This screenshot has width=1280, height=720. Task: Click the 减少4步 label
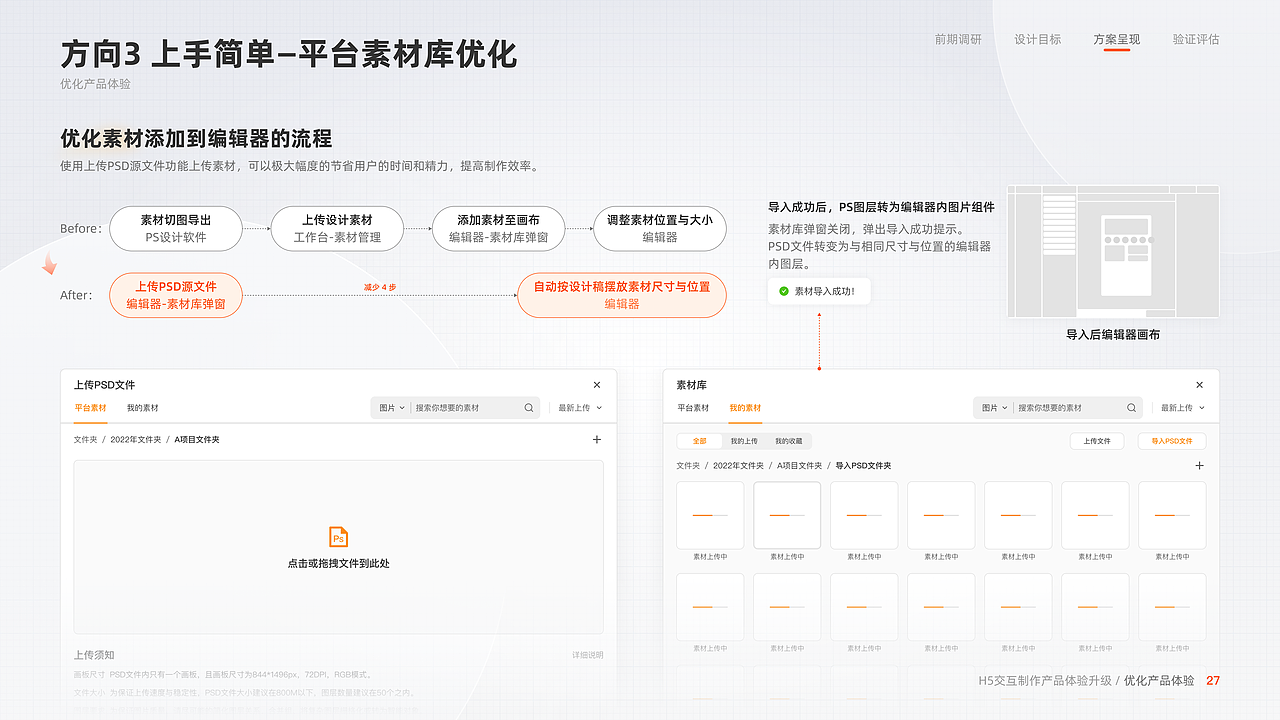pyautogui.click(x=380, y=287)
